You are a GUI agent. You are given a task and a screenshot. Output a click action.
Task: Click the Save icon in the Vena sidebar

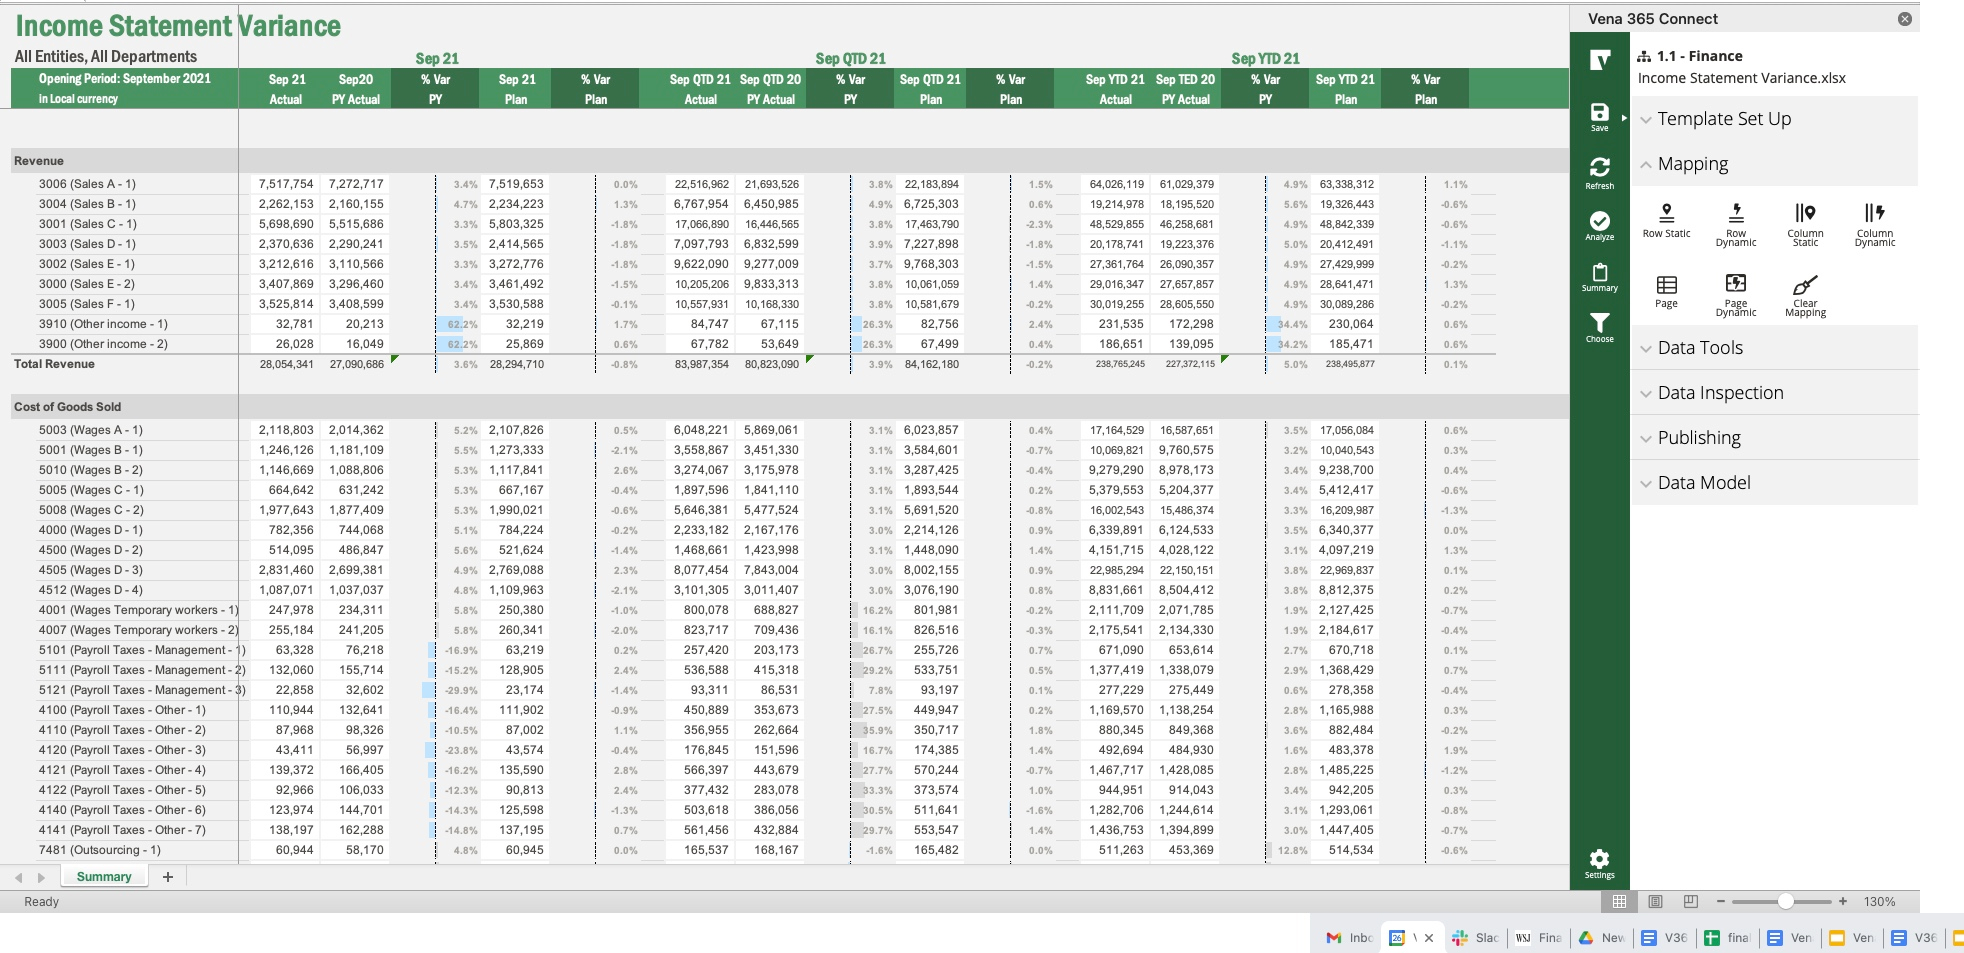pos(1600,114)
